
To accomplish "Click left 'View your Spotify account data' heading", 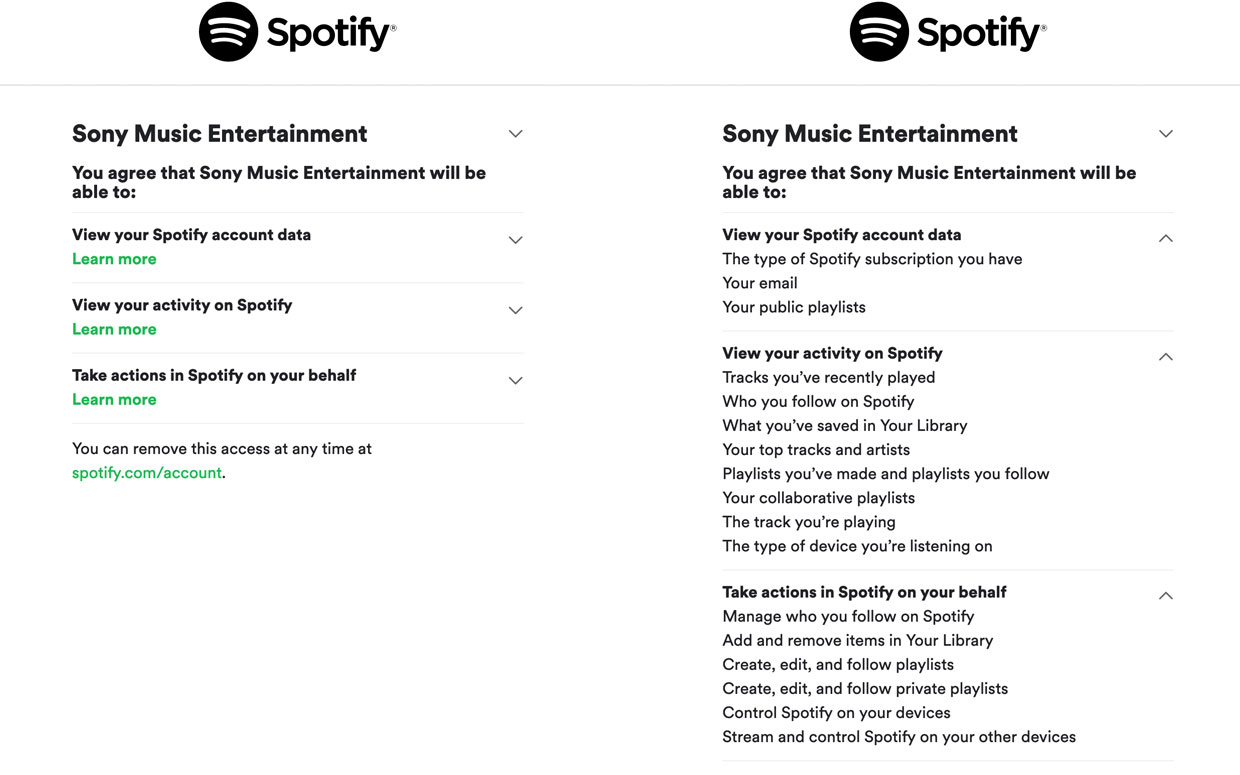I will click(191, 235).
